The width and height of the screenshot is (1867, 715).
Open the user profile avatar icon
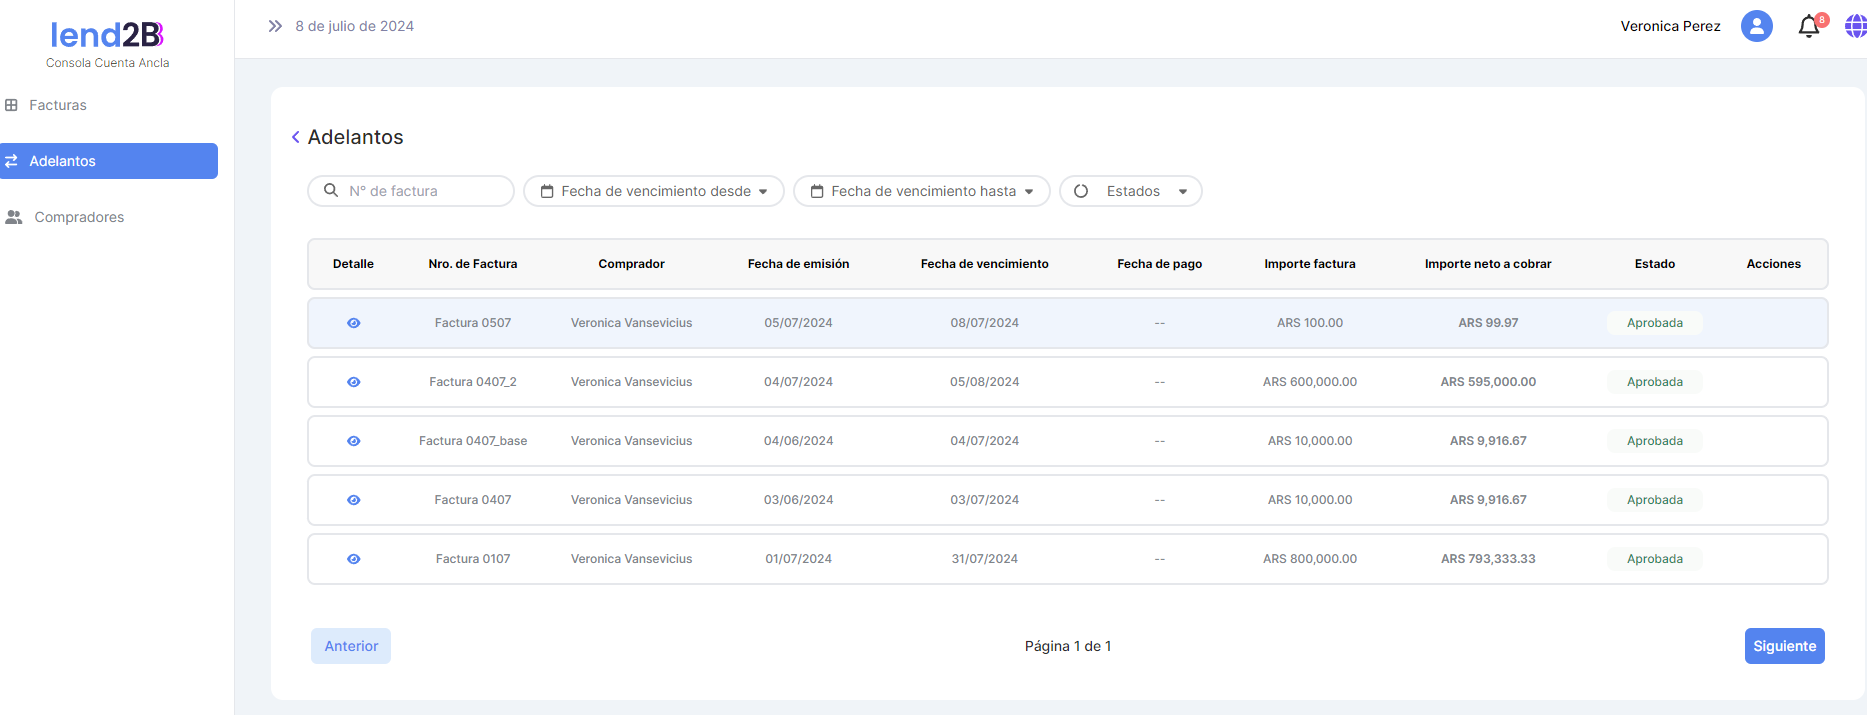pos(1756,26)
